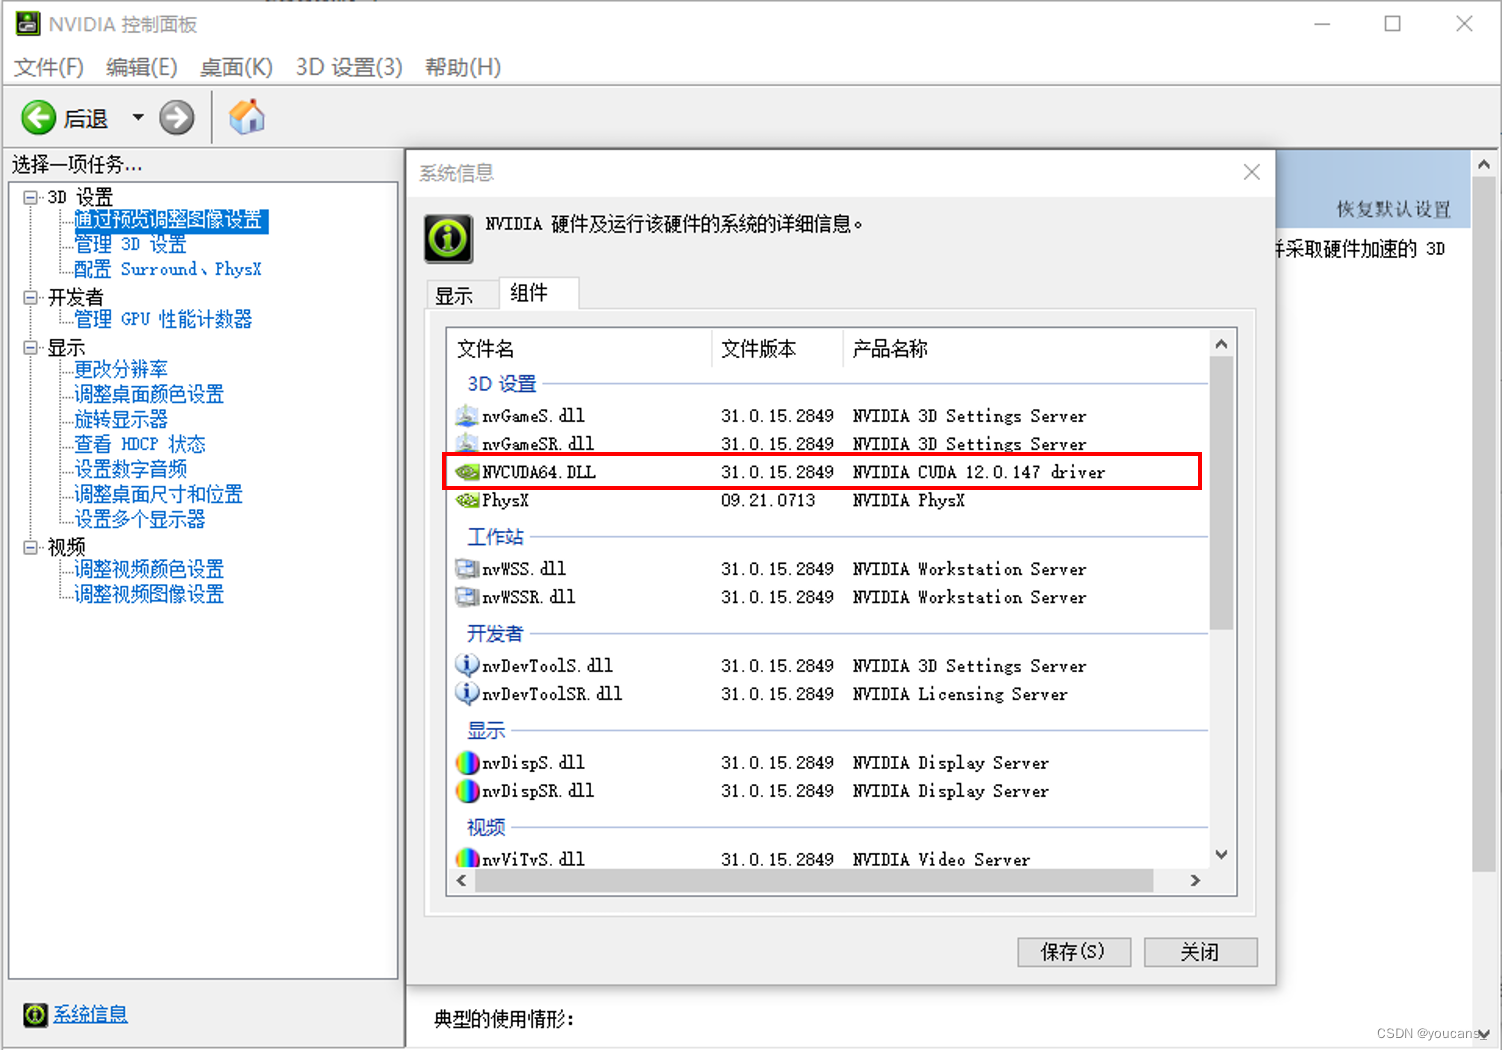This screenshot has height=1050, width=1502.
Task: Click the grey Forward arrow icon
Action: [177, 118]
